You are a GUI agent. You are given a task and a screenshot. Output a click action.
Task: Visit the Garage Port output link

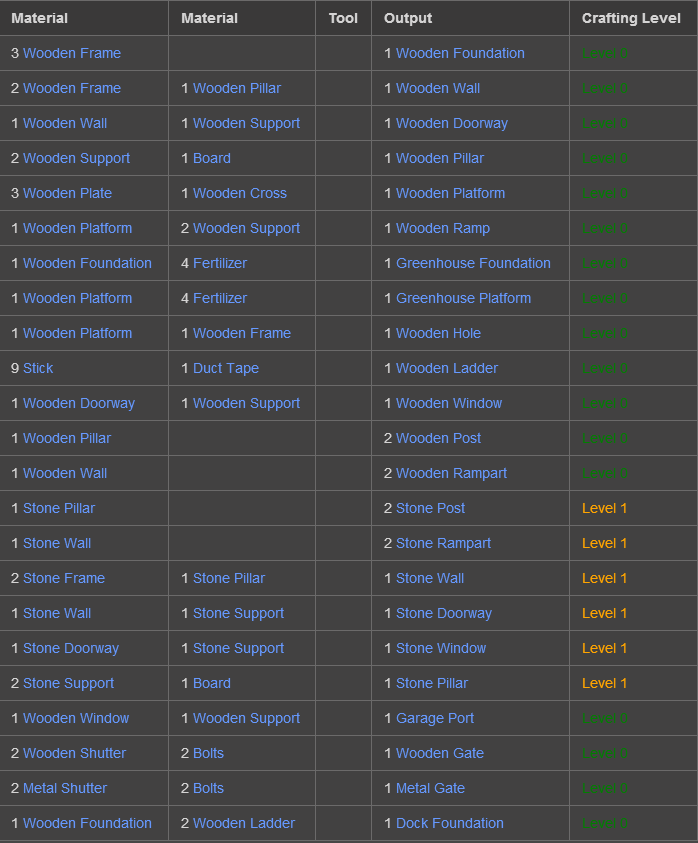(435, 718)
